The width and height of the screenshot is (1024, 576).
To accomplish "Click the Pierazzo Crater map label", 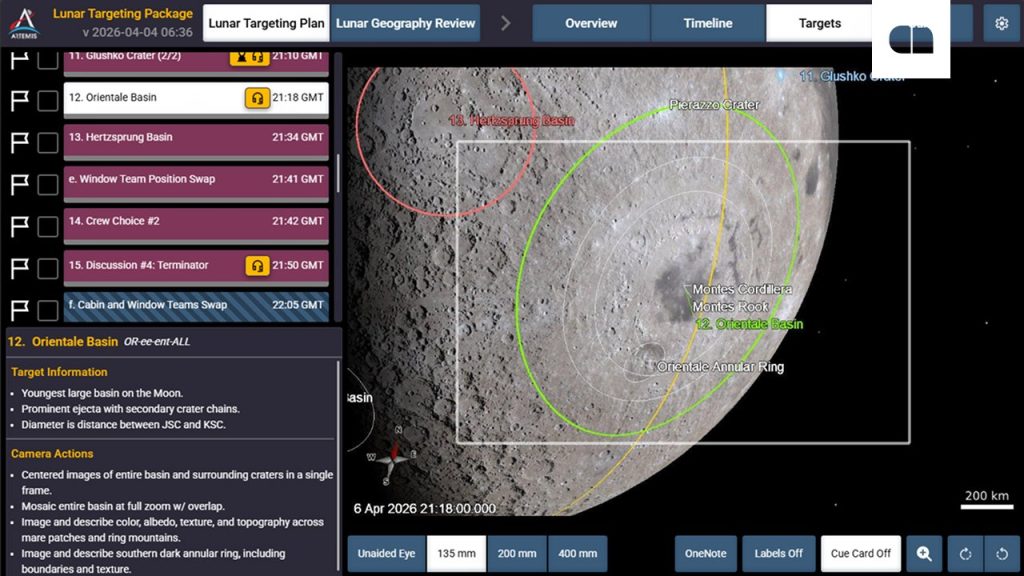I will point(714,104).
